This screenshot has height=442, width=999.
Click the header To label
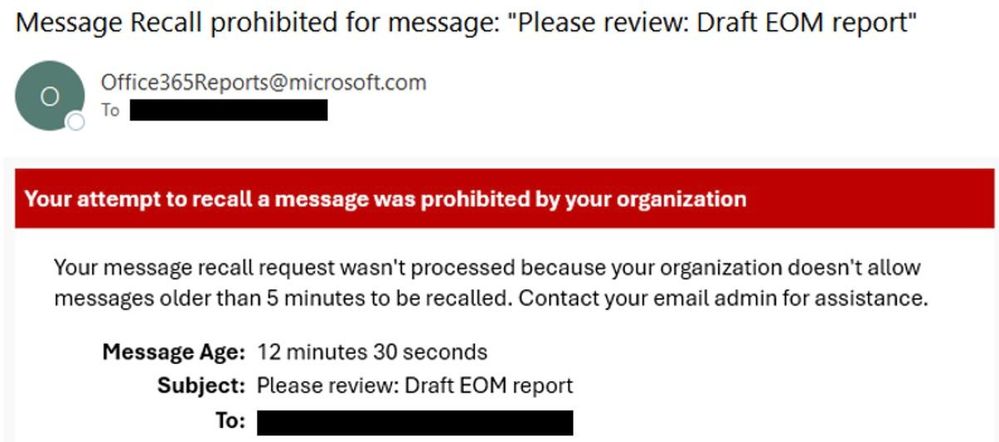pyautogui.click(x=110, y=110)
